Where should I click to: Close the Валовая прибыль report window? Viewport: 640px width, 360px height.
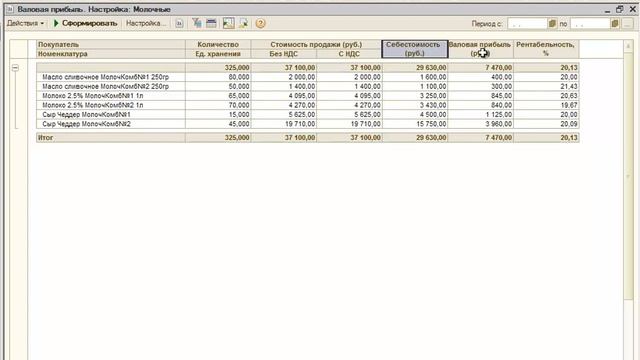click(633, 9)
